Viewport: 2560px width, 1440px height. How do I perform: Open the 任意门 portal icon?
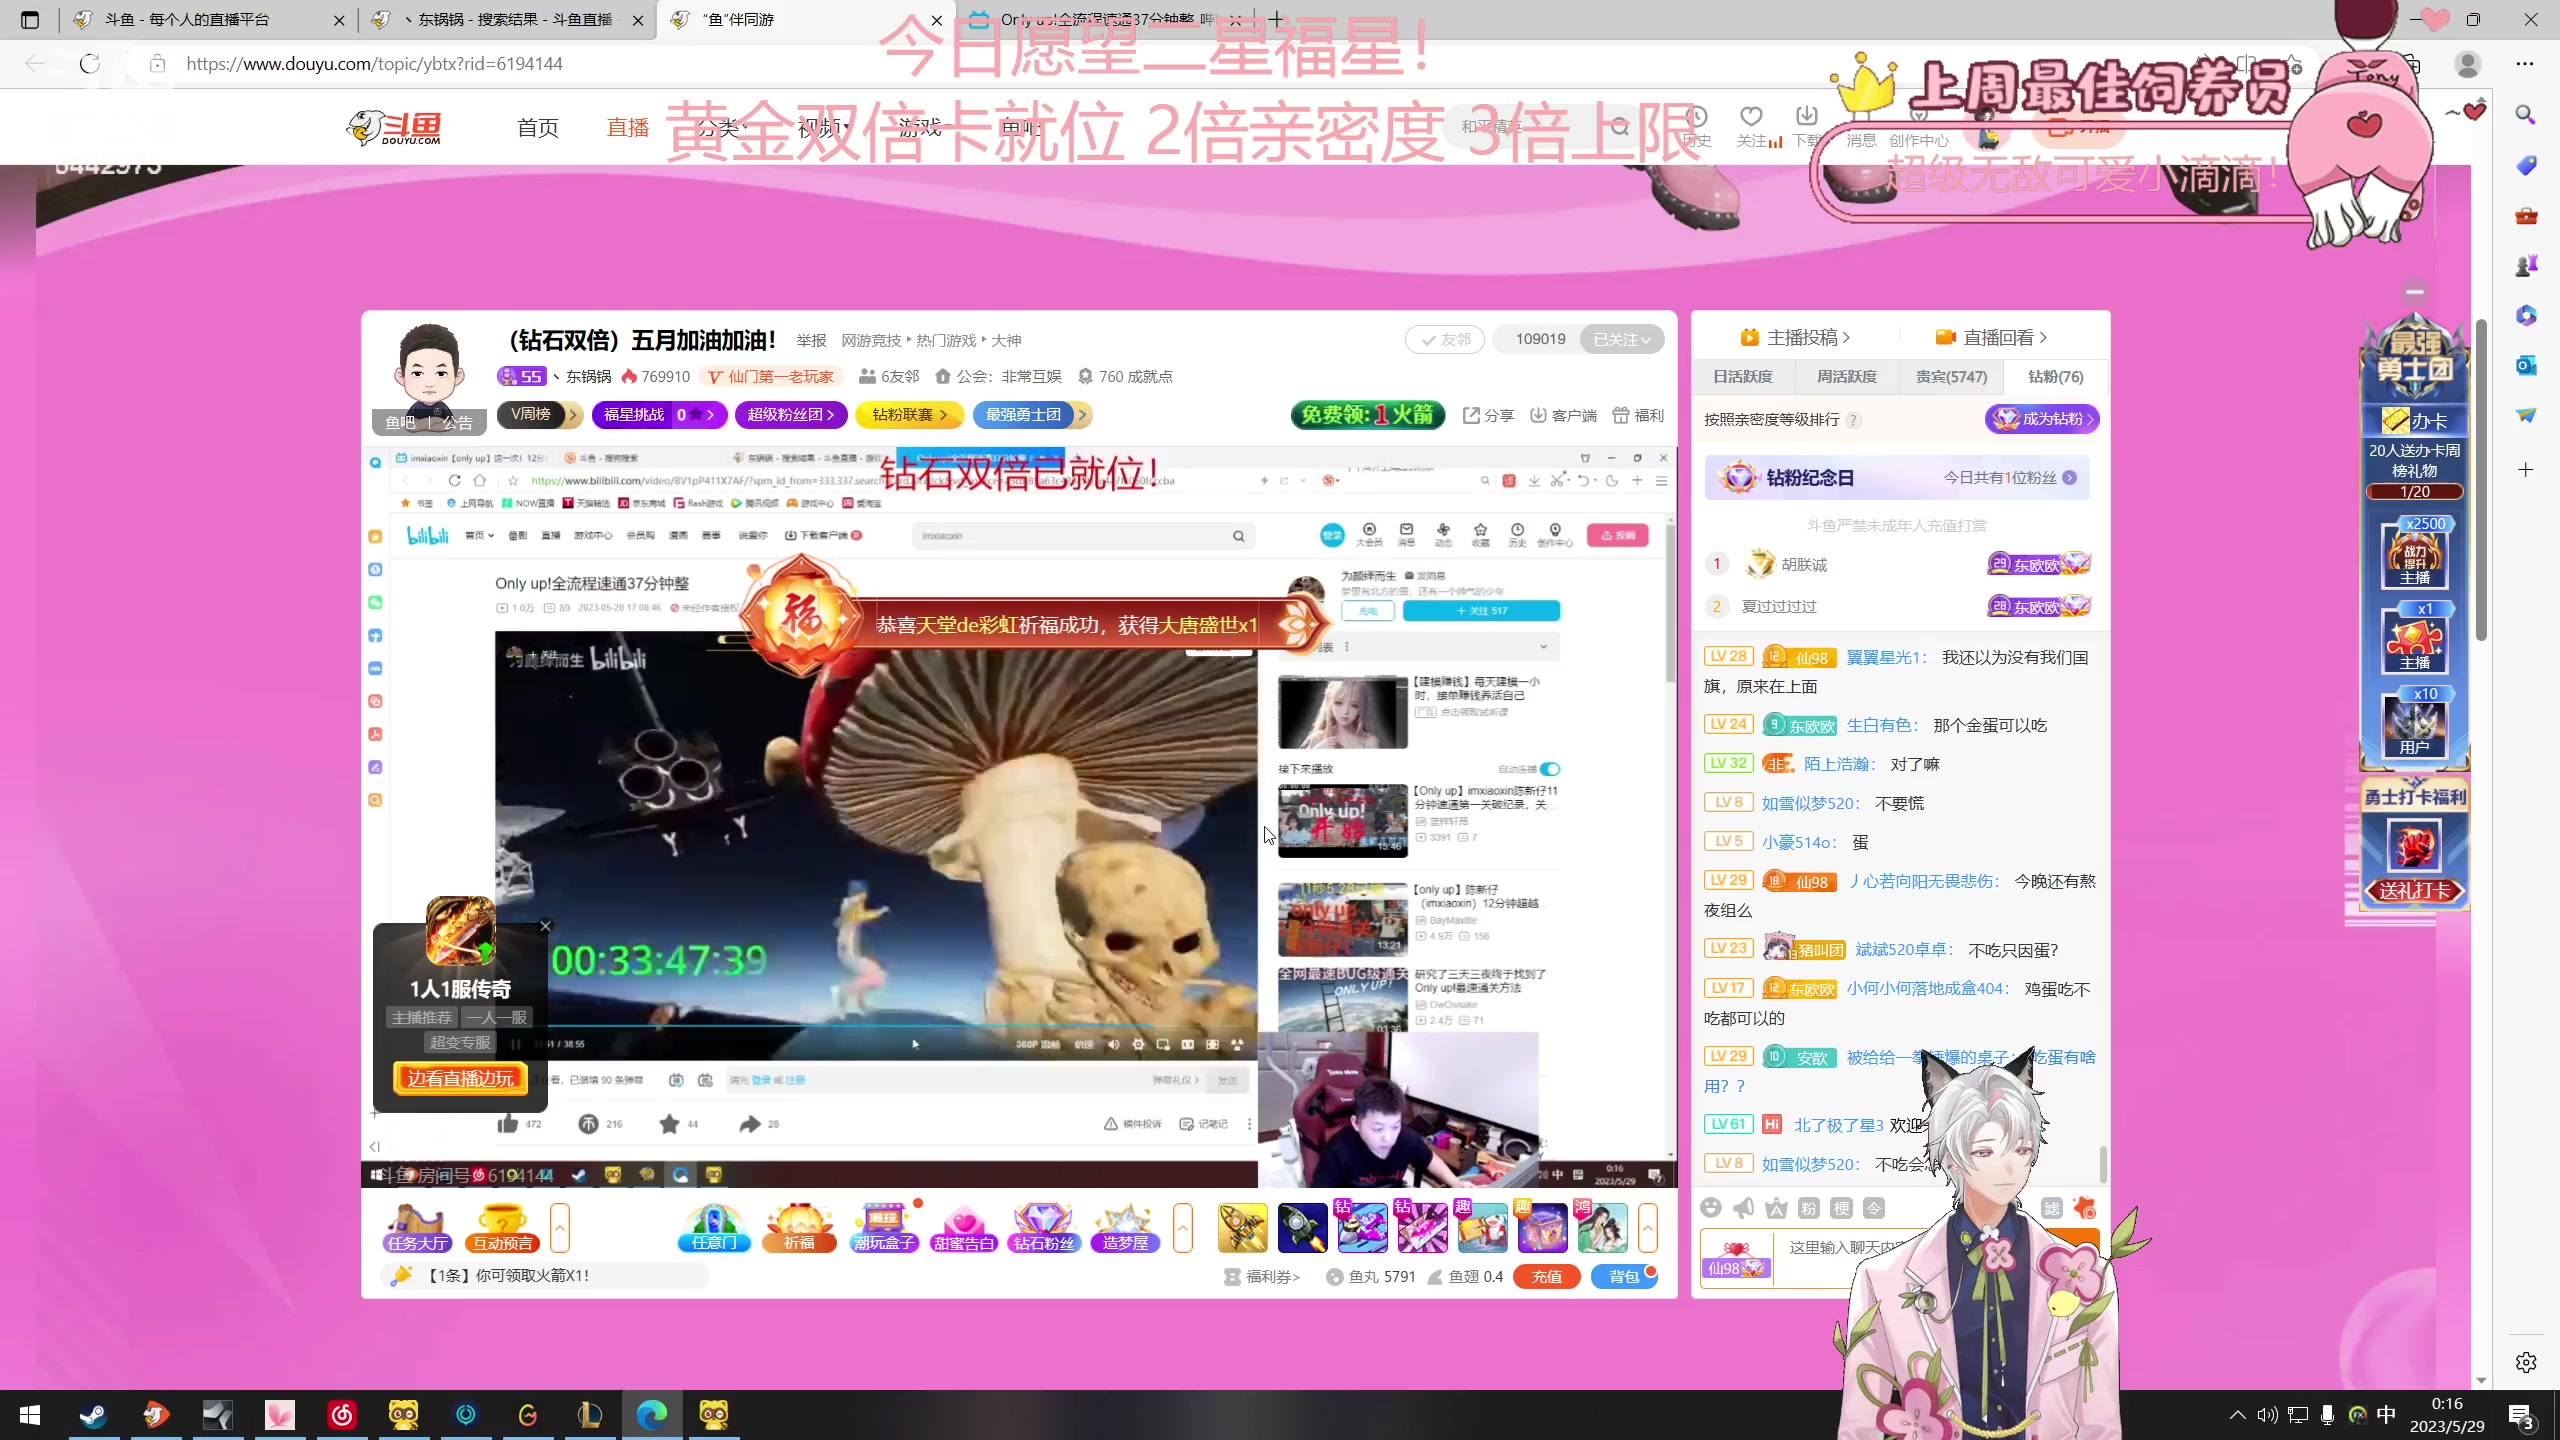tap(714, 1227)
